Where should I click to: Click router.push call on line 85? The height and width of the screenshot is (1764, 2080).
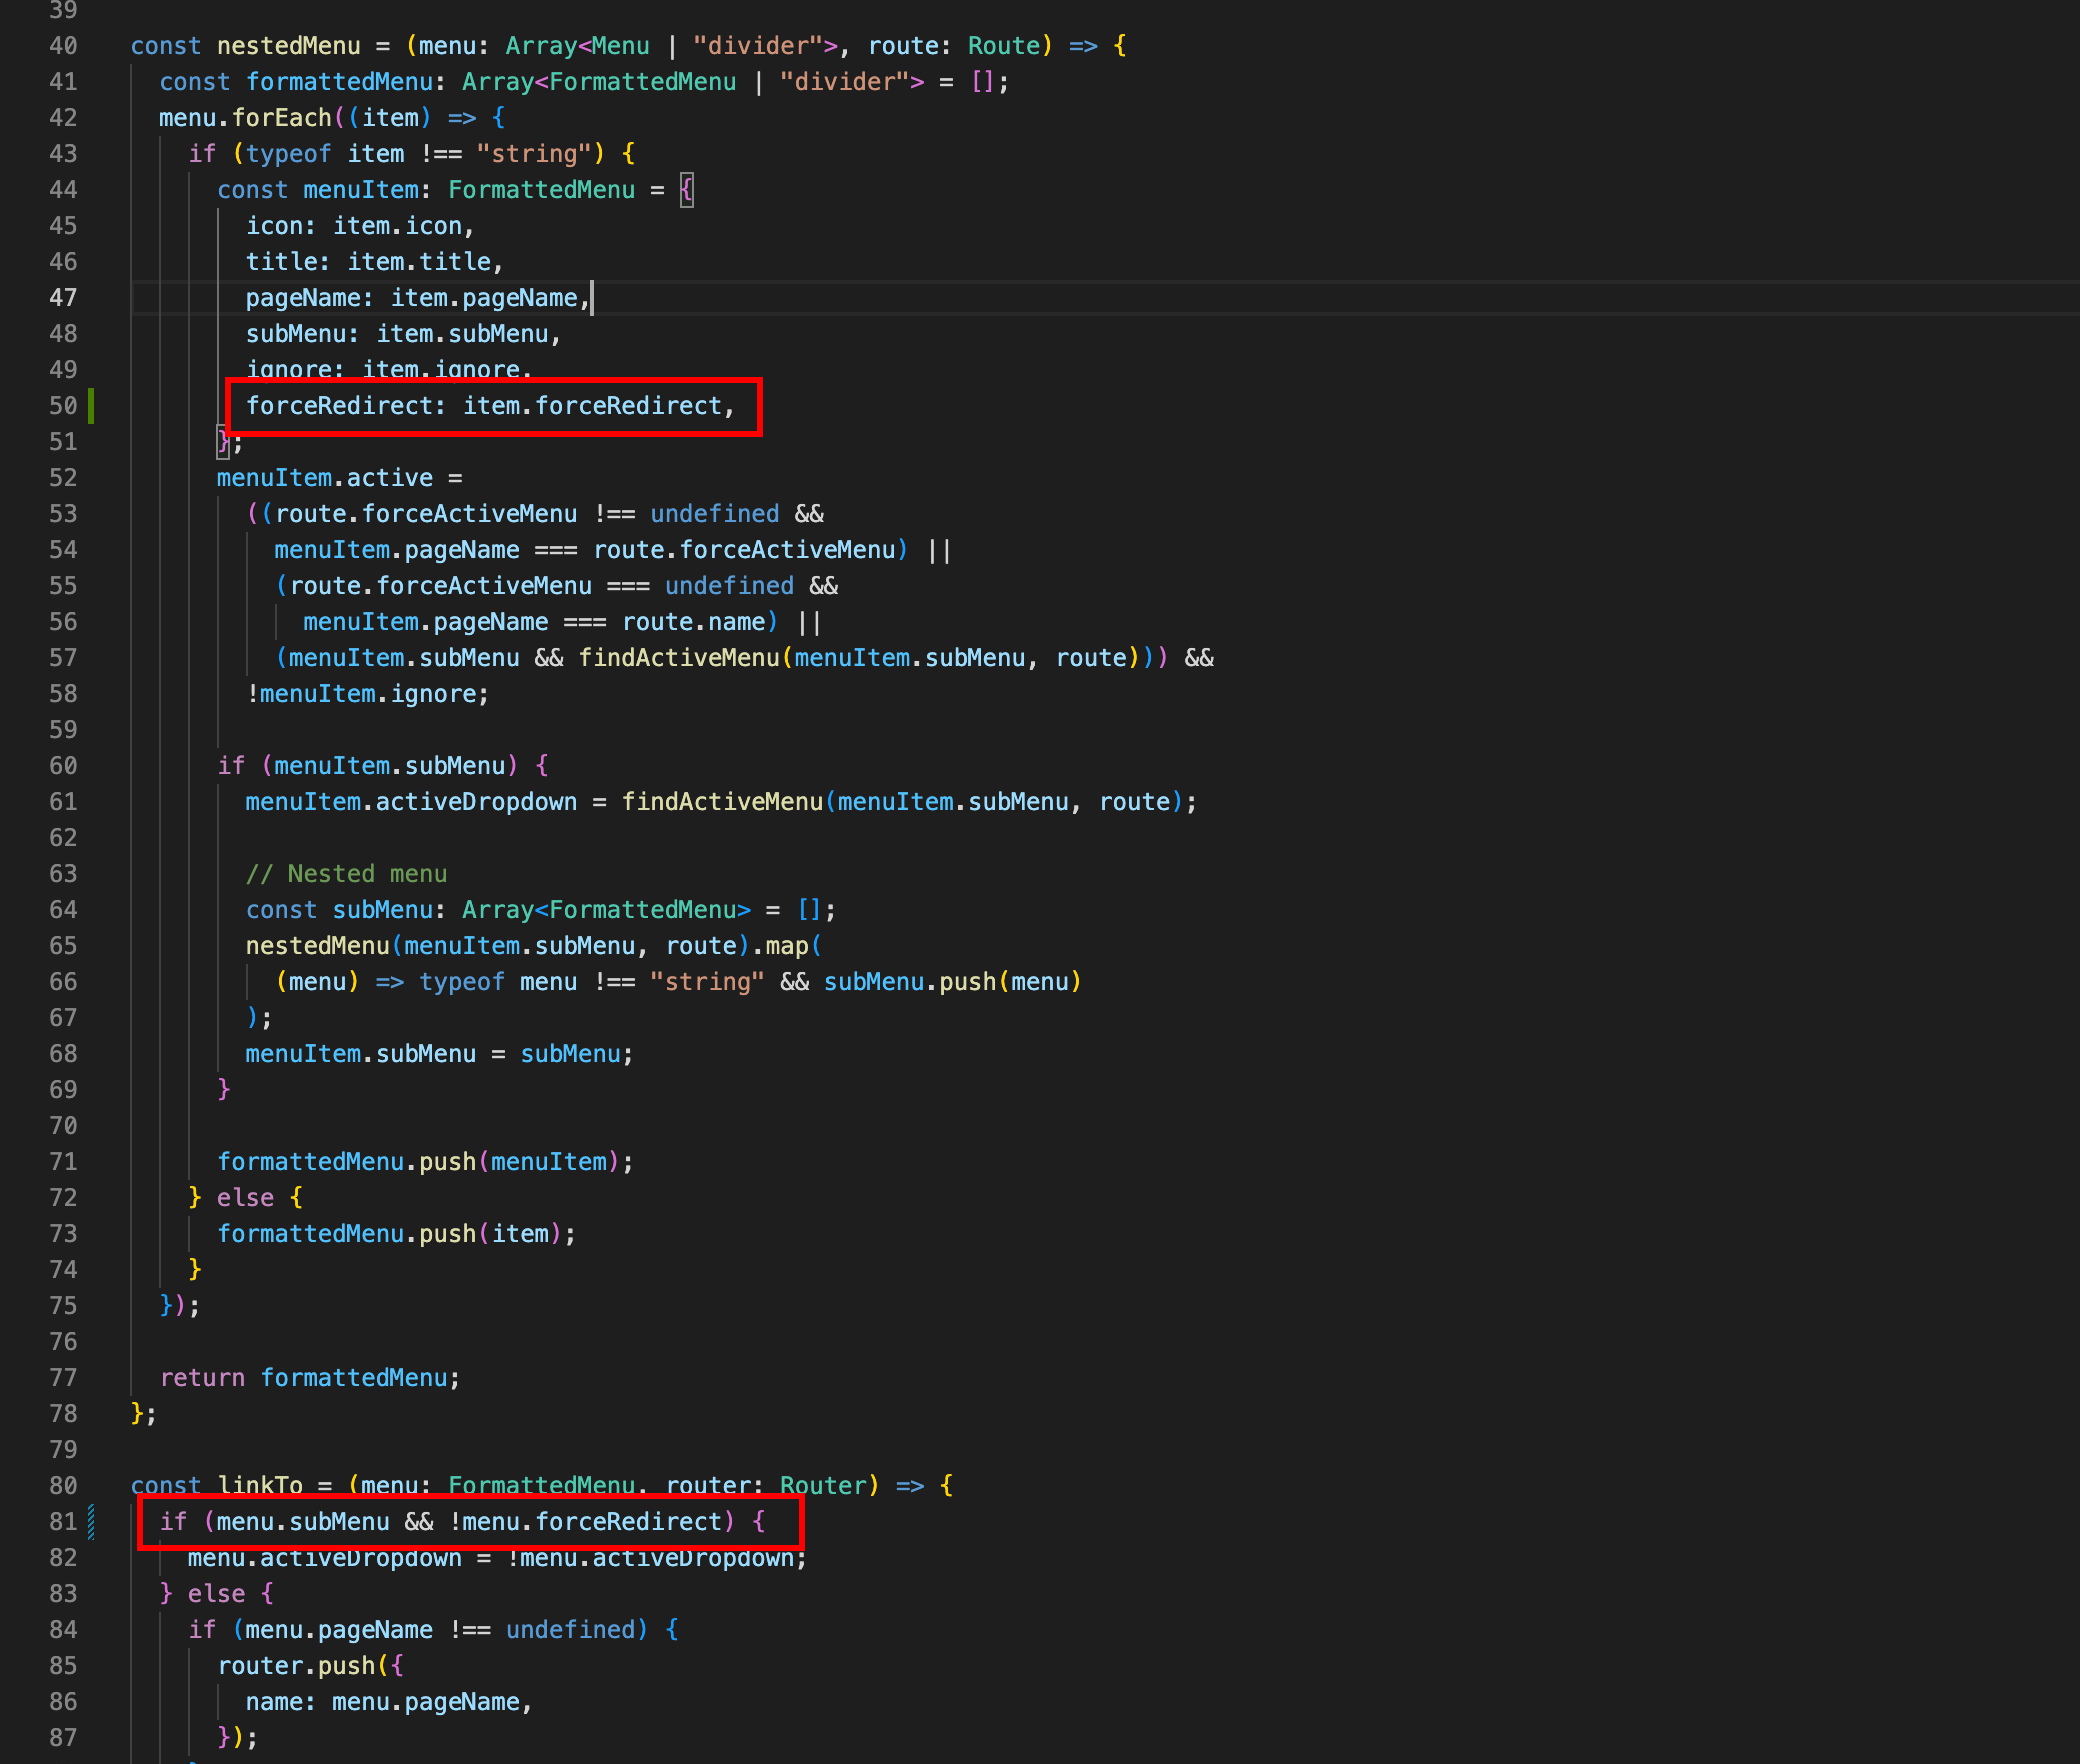point(297,1666)
